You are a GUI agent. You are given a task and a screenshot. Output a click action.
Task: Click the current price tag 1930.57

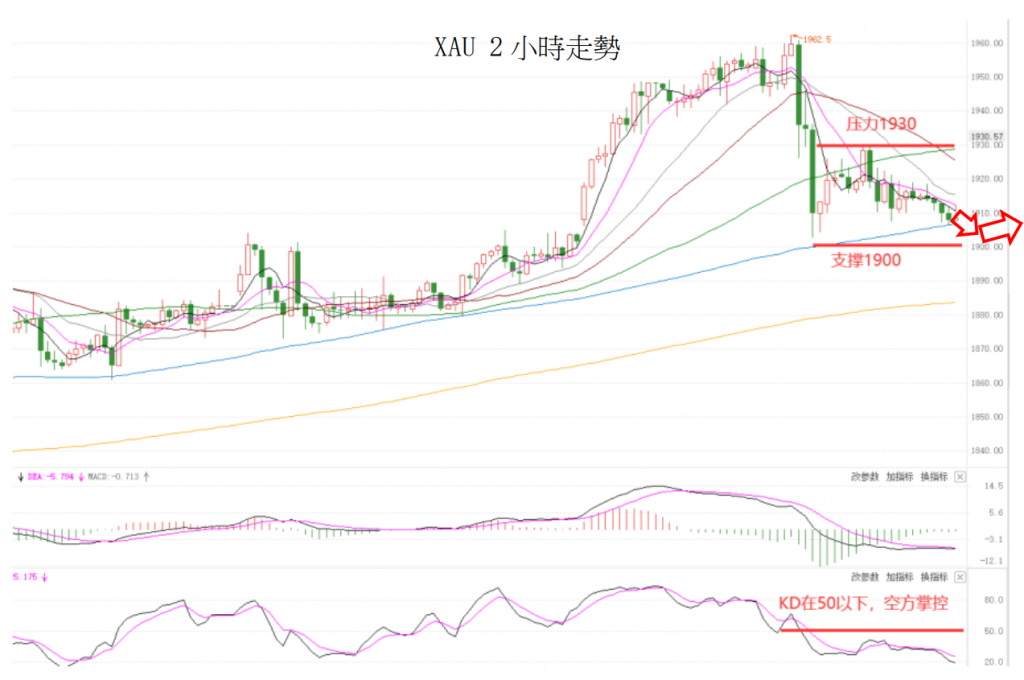pos(987,137)
